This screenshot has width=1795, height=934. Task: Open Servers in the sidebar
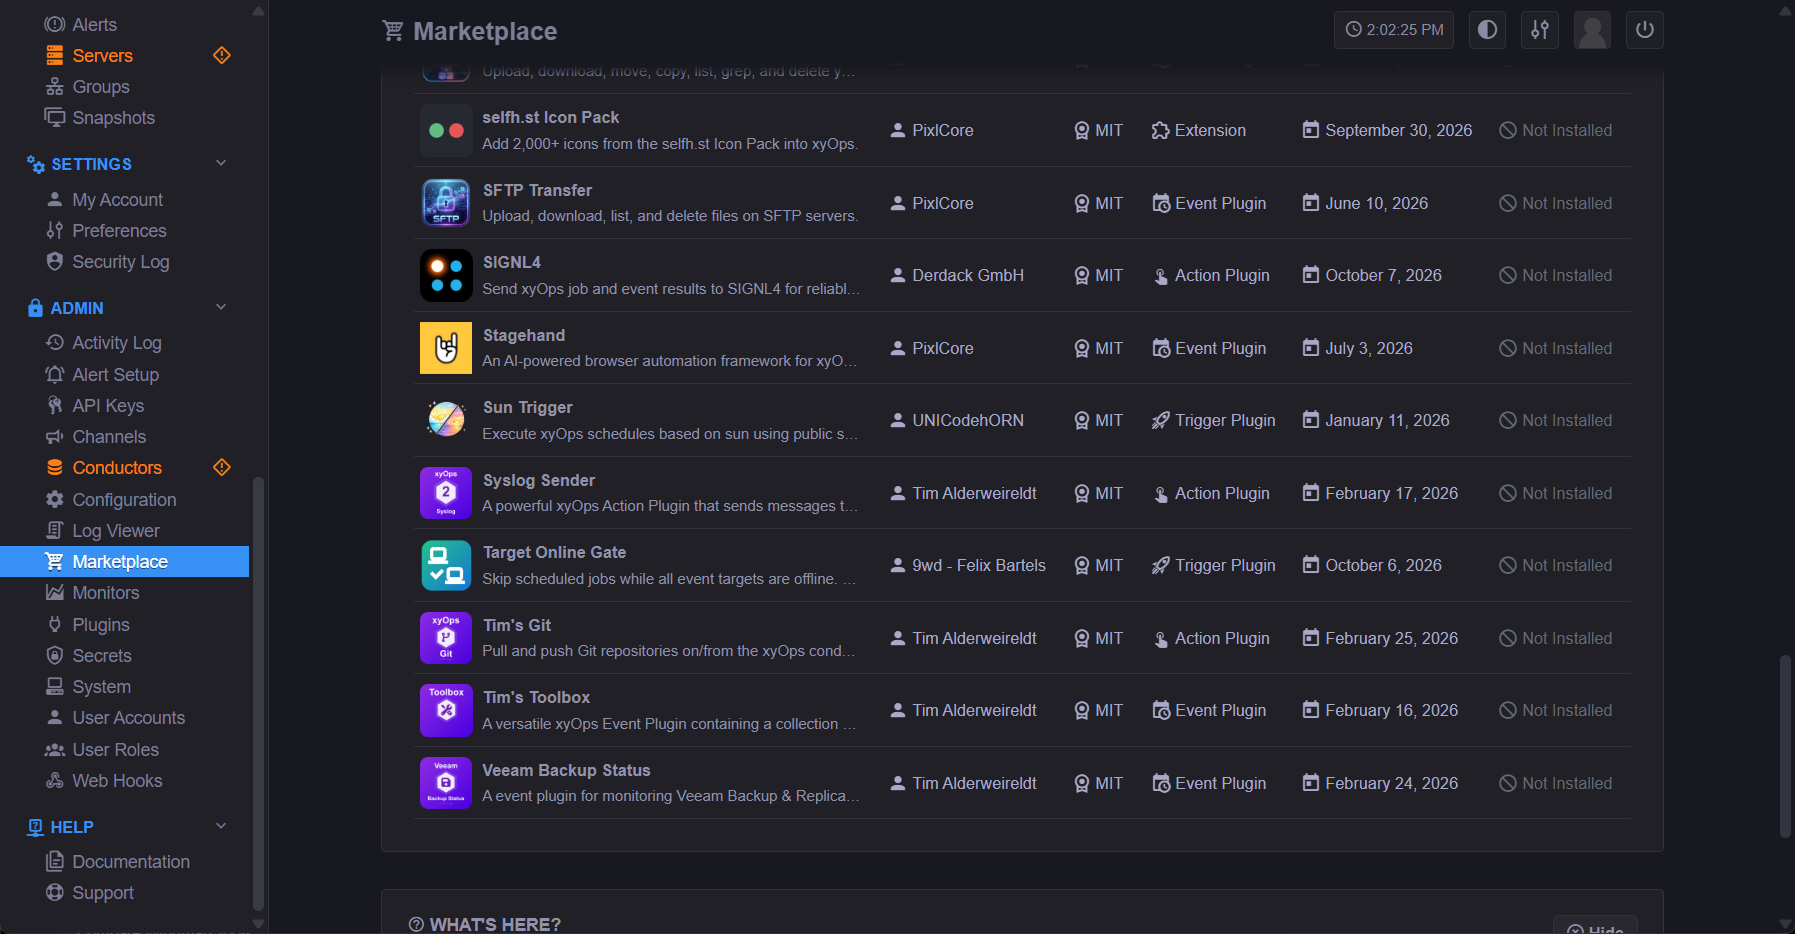[x=102, y=56]
